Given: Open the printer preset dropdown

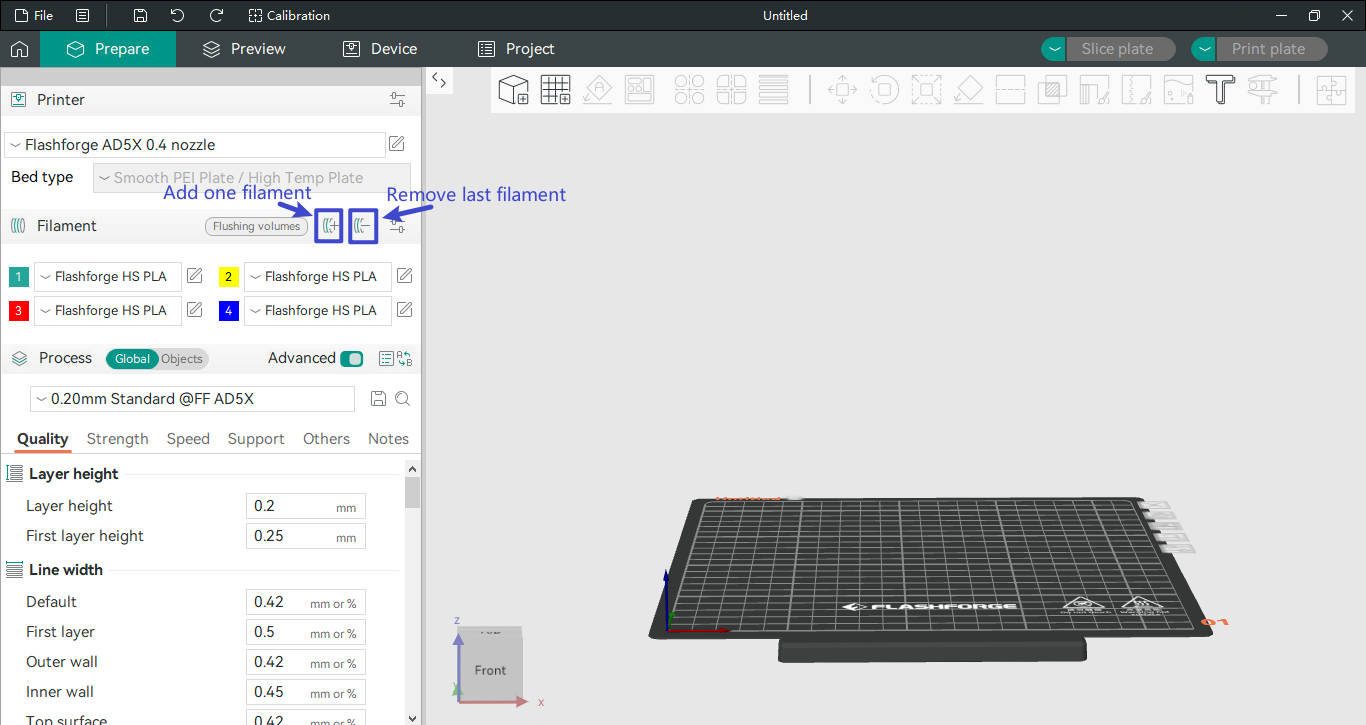Looking at the screenshot, I should coord(195,144).
